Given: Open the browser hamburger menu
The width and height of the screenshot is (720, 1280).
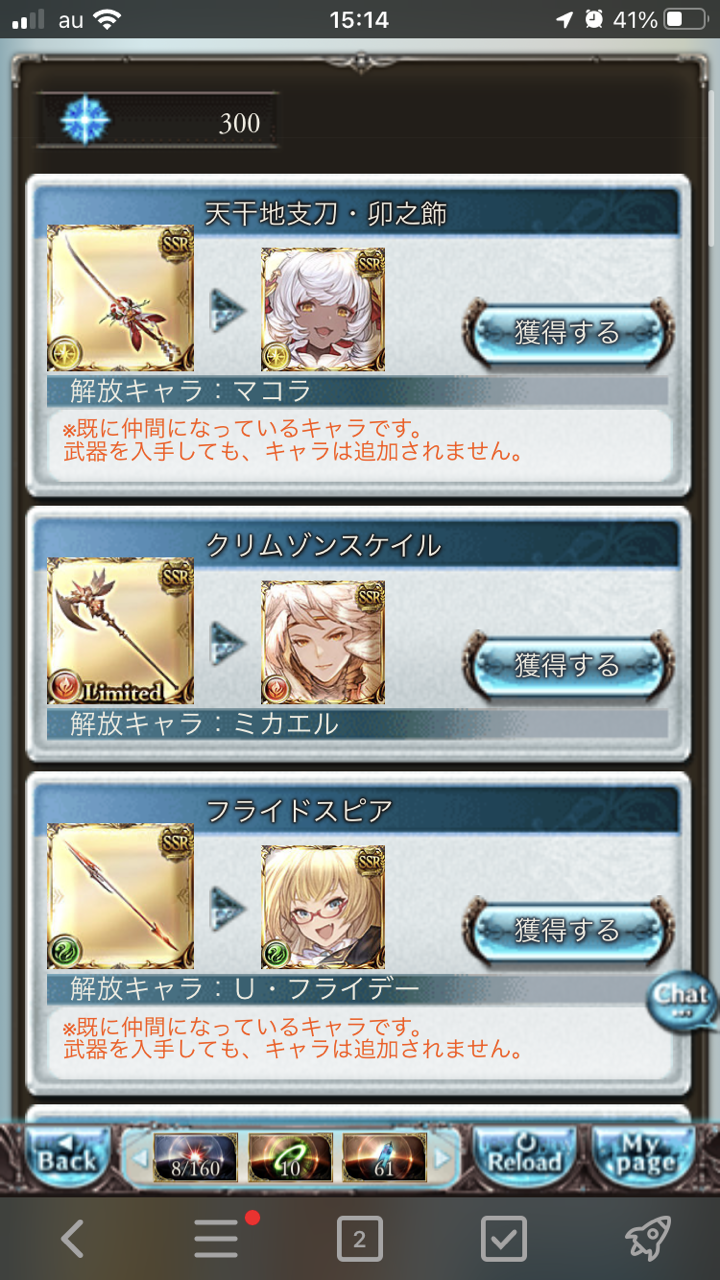Looking at the screenshot, I should coord(216,1240).
